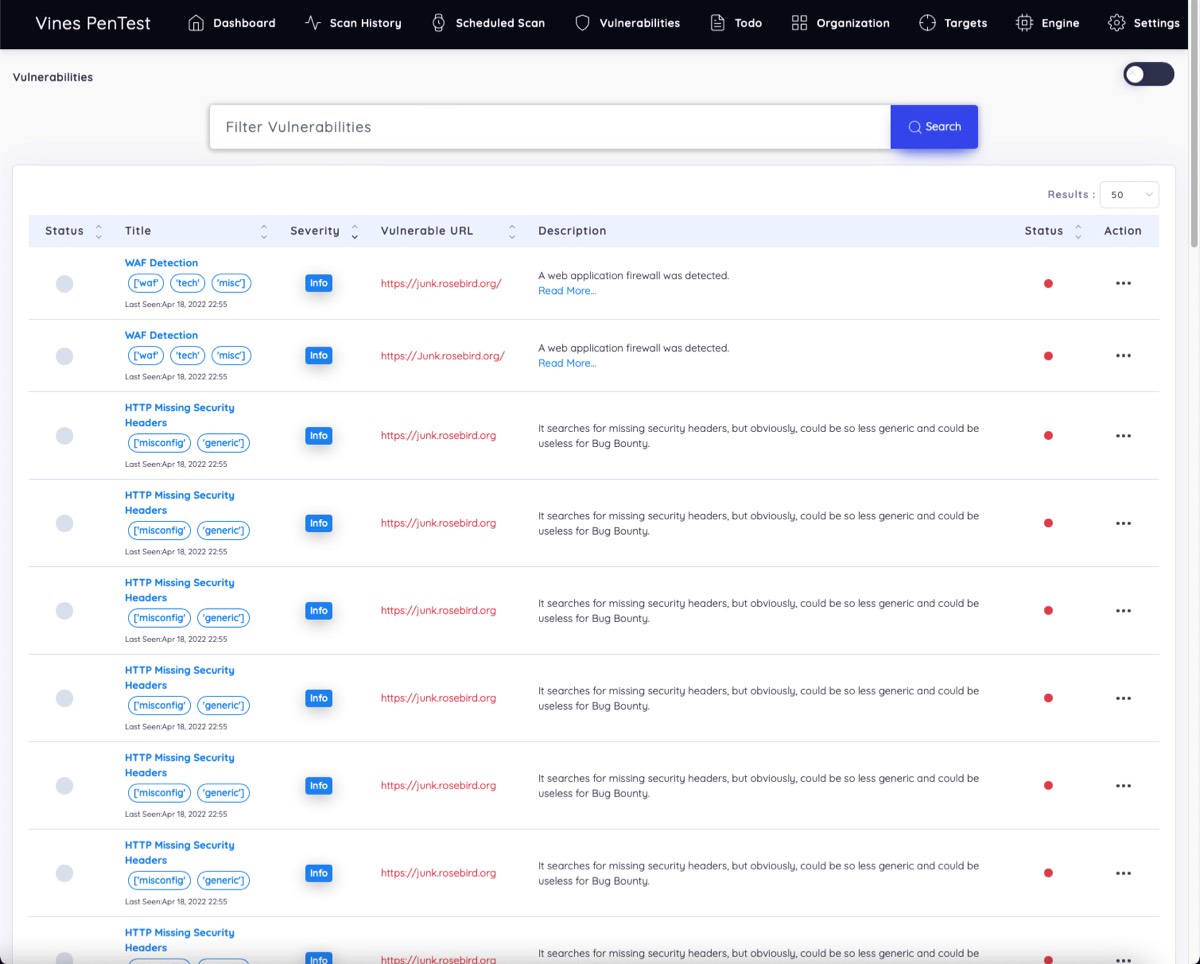Select the round checkbox of first WAF Detection row
1200x964 pixels.
(64, 283)
